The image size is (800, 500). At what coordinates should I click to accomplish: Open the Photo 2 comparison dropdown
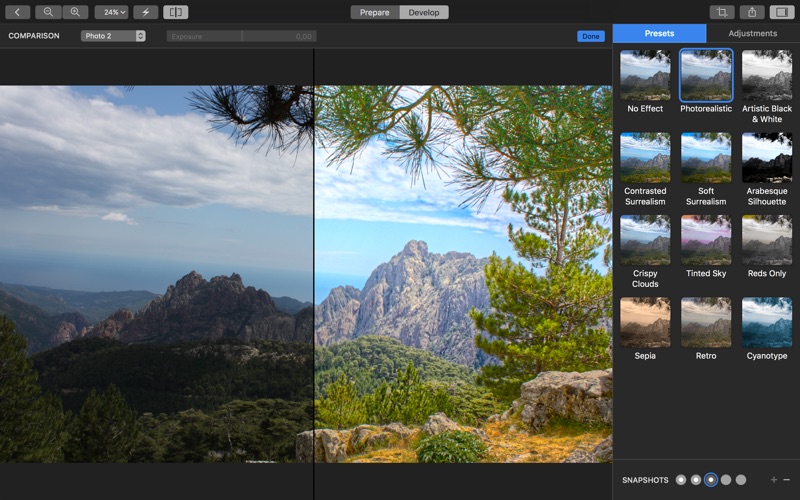[113, 36]
